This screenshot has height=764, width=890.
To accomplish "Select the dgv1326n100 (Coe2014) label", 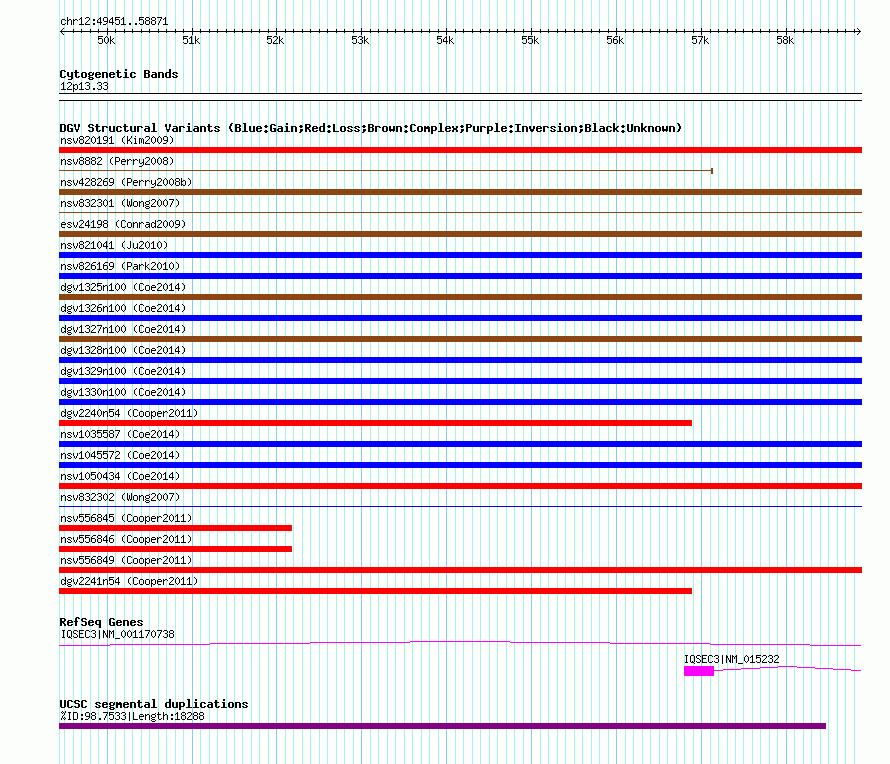I will point(123,308).
